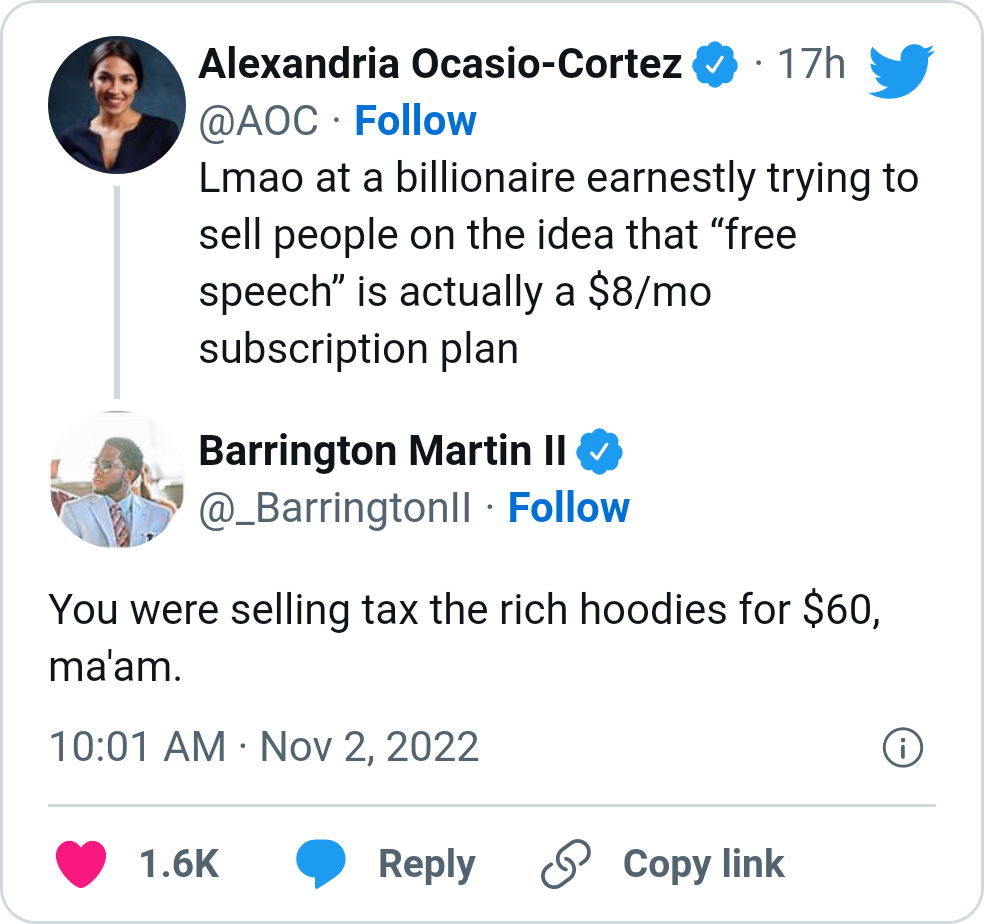Open the Alexandria Ocasio-Cortez display name
Screen dimensions: 984x924
[x=441, y=64]
